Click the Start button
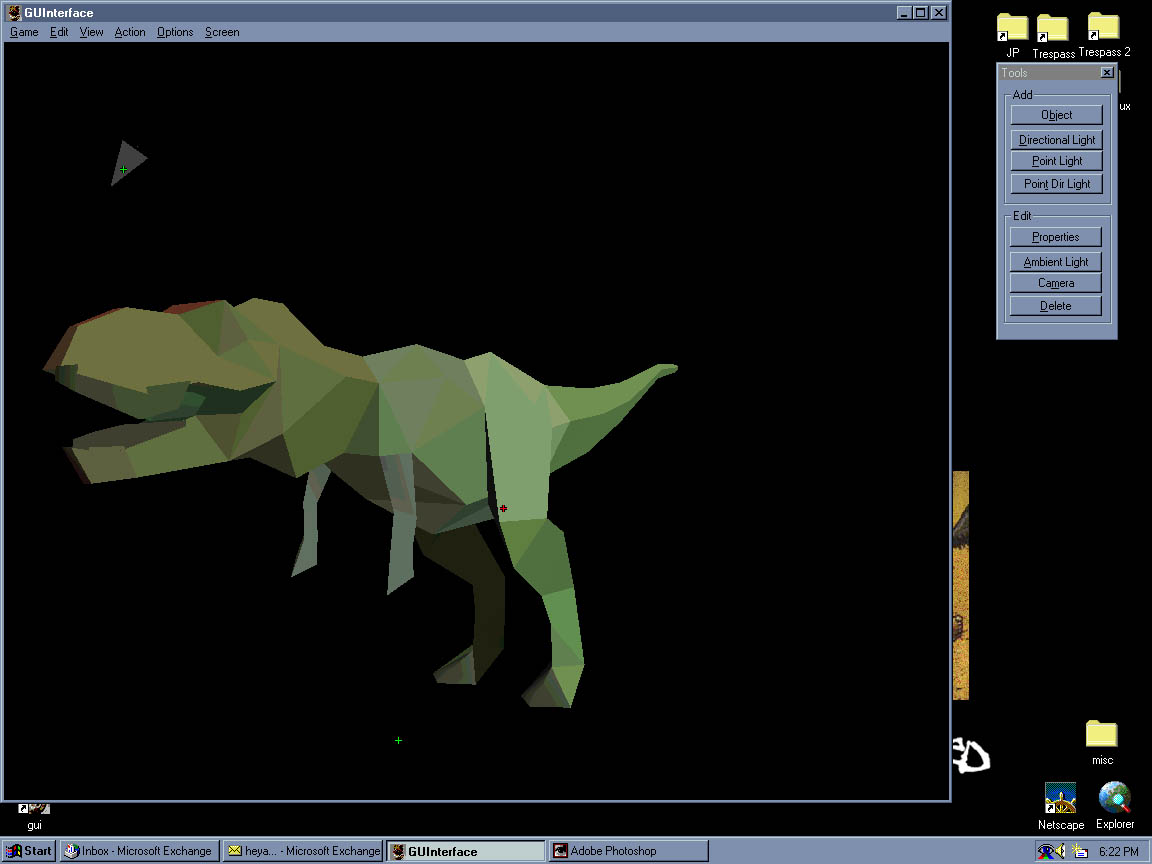 [29, 851]
